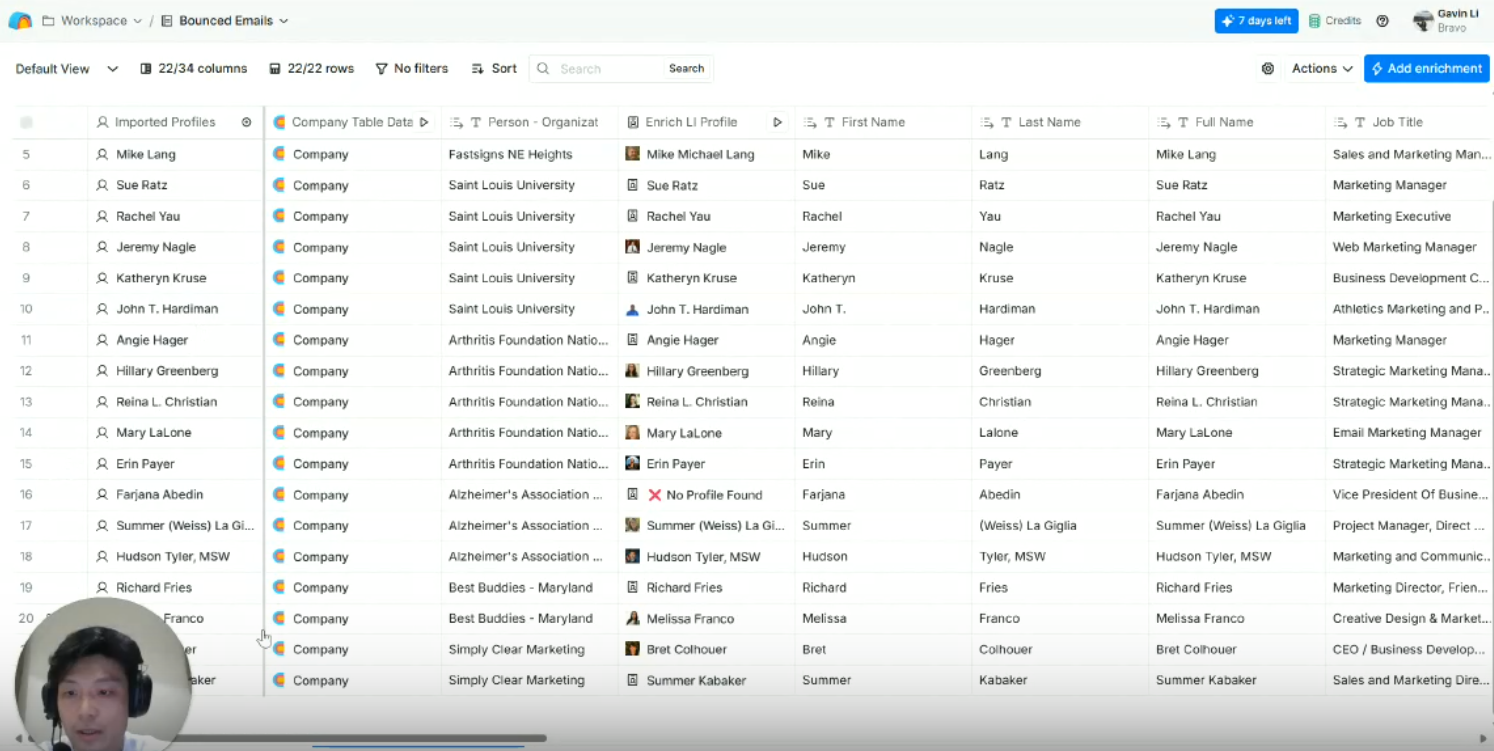
Task: Click John T. Hardiman avatar in Enrich column
Action: (633, 309)
